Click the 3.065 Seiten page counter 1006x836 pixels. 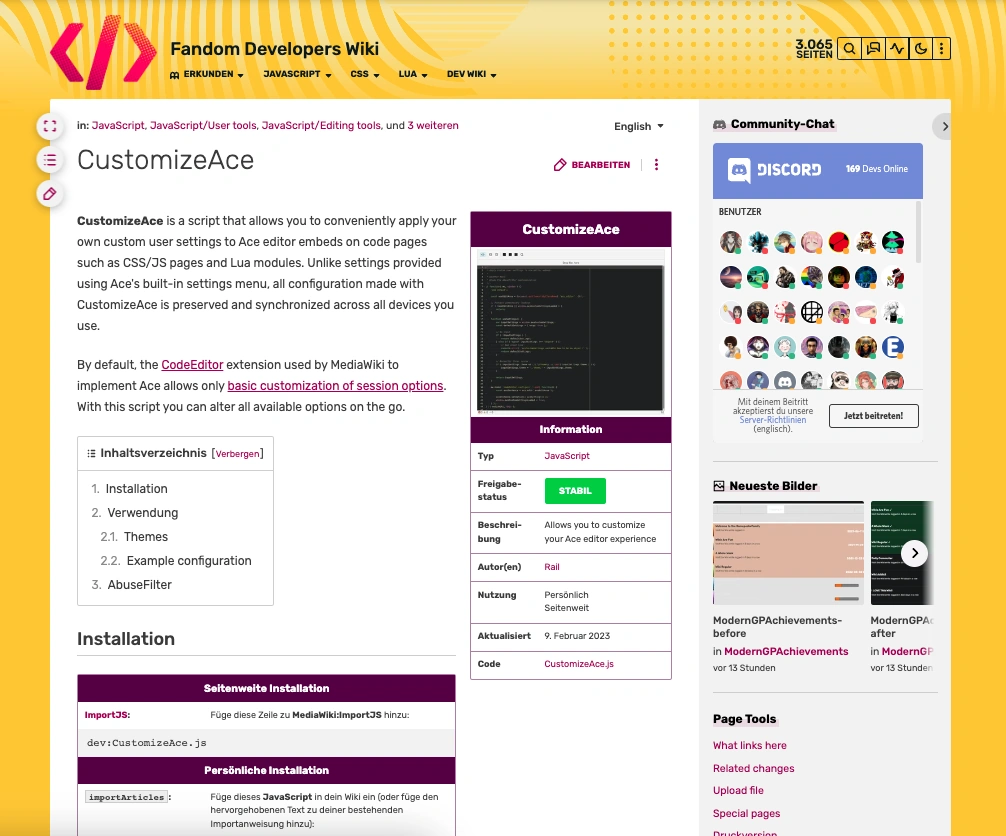[x=814, y=49]
